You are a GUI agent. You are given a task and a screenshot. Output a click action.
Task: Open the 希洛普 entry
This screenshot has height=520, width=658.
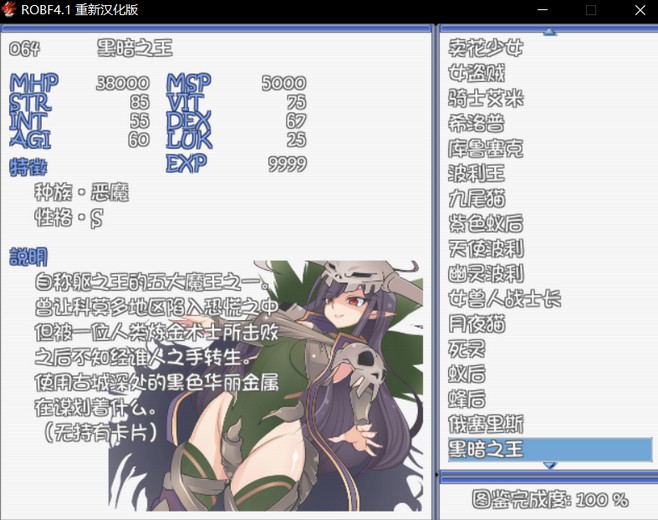[476, 123]
